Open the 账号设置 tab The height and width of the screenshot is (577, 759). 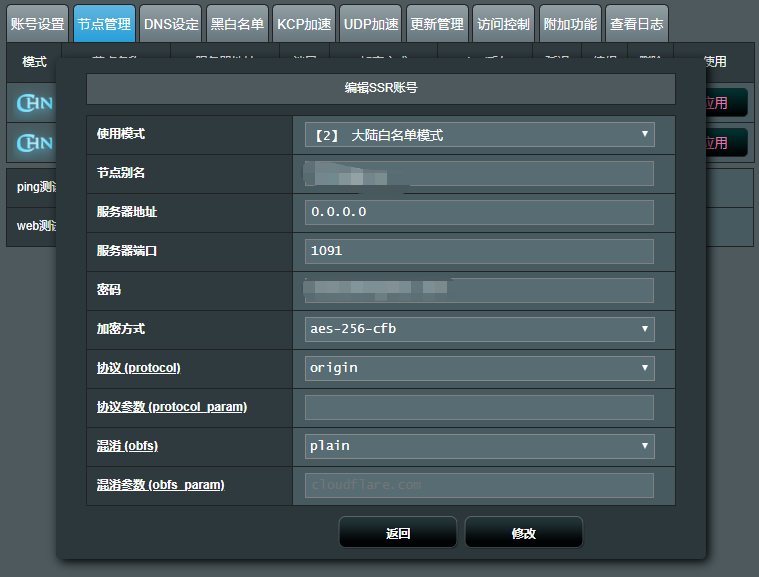(x=37, y=24)
